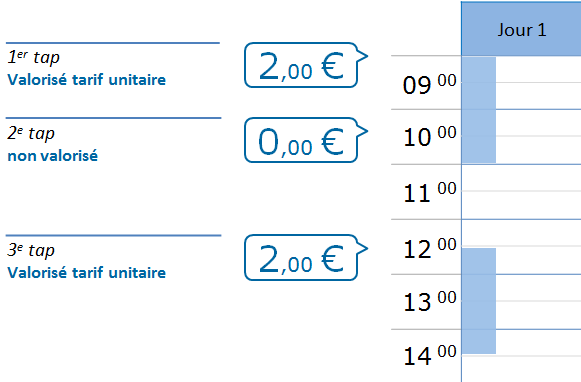This screenshot has width=581, height=382.
Task: Click the 12 00 time label
Action: [429, 248]
